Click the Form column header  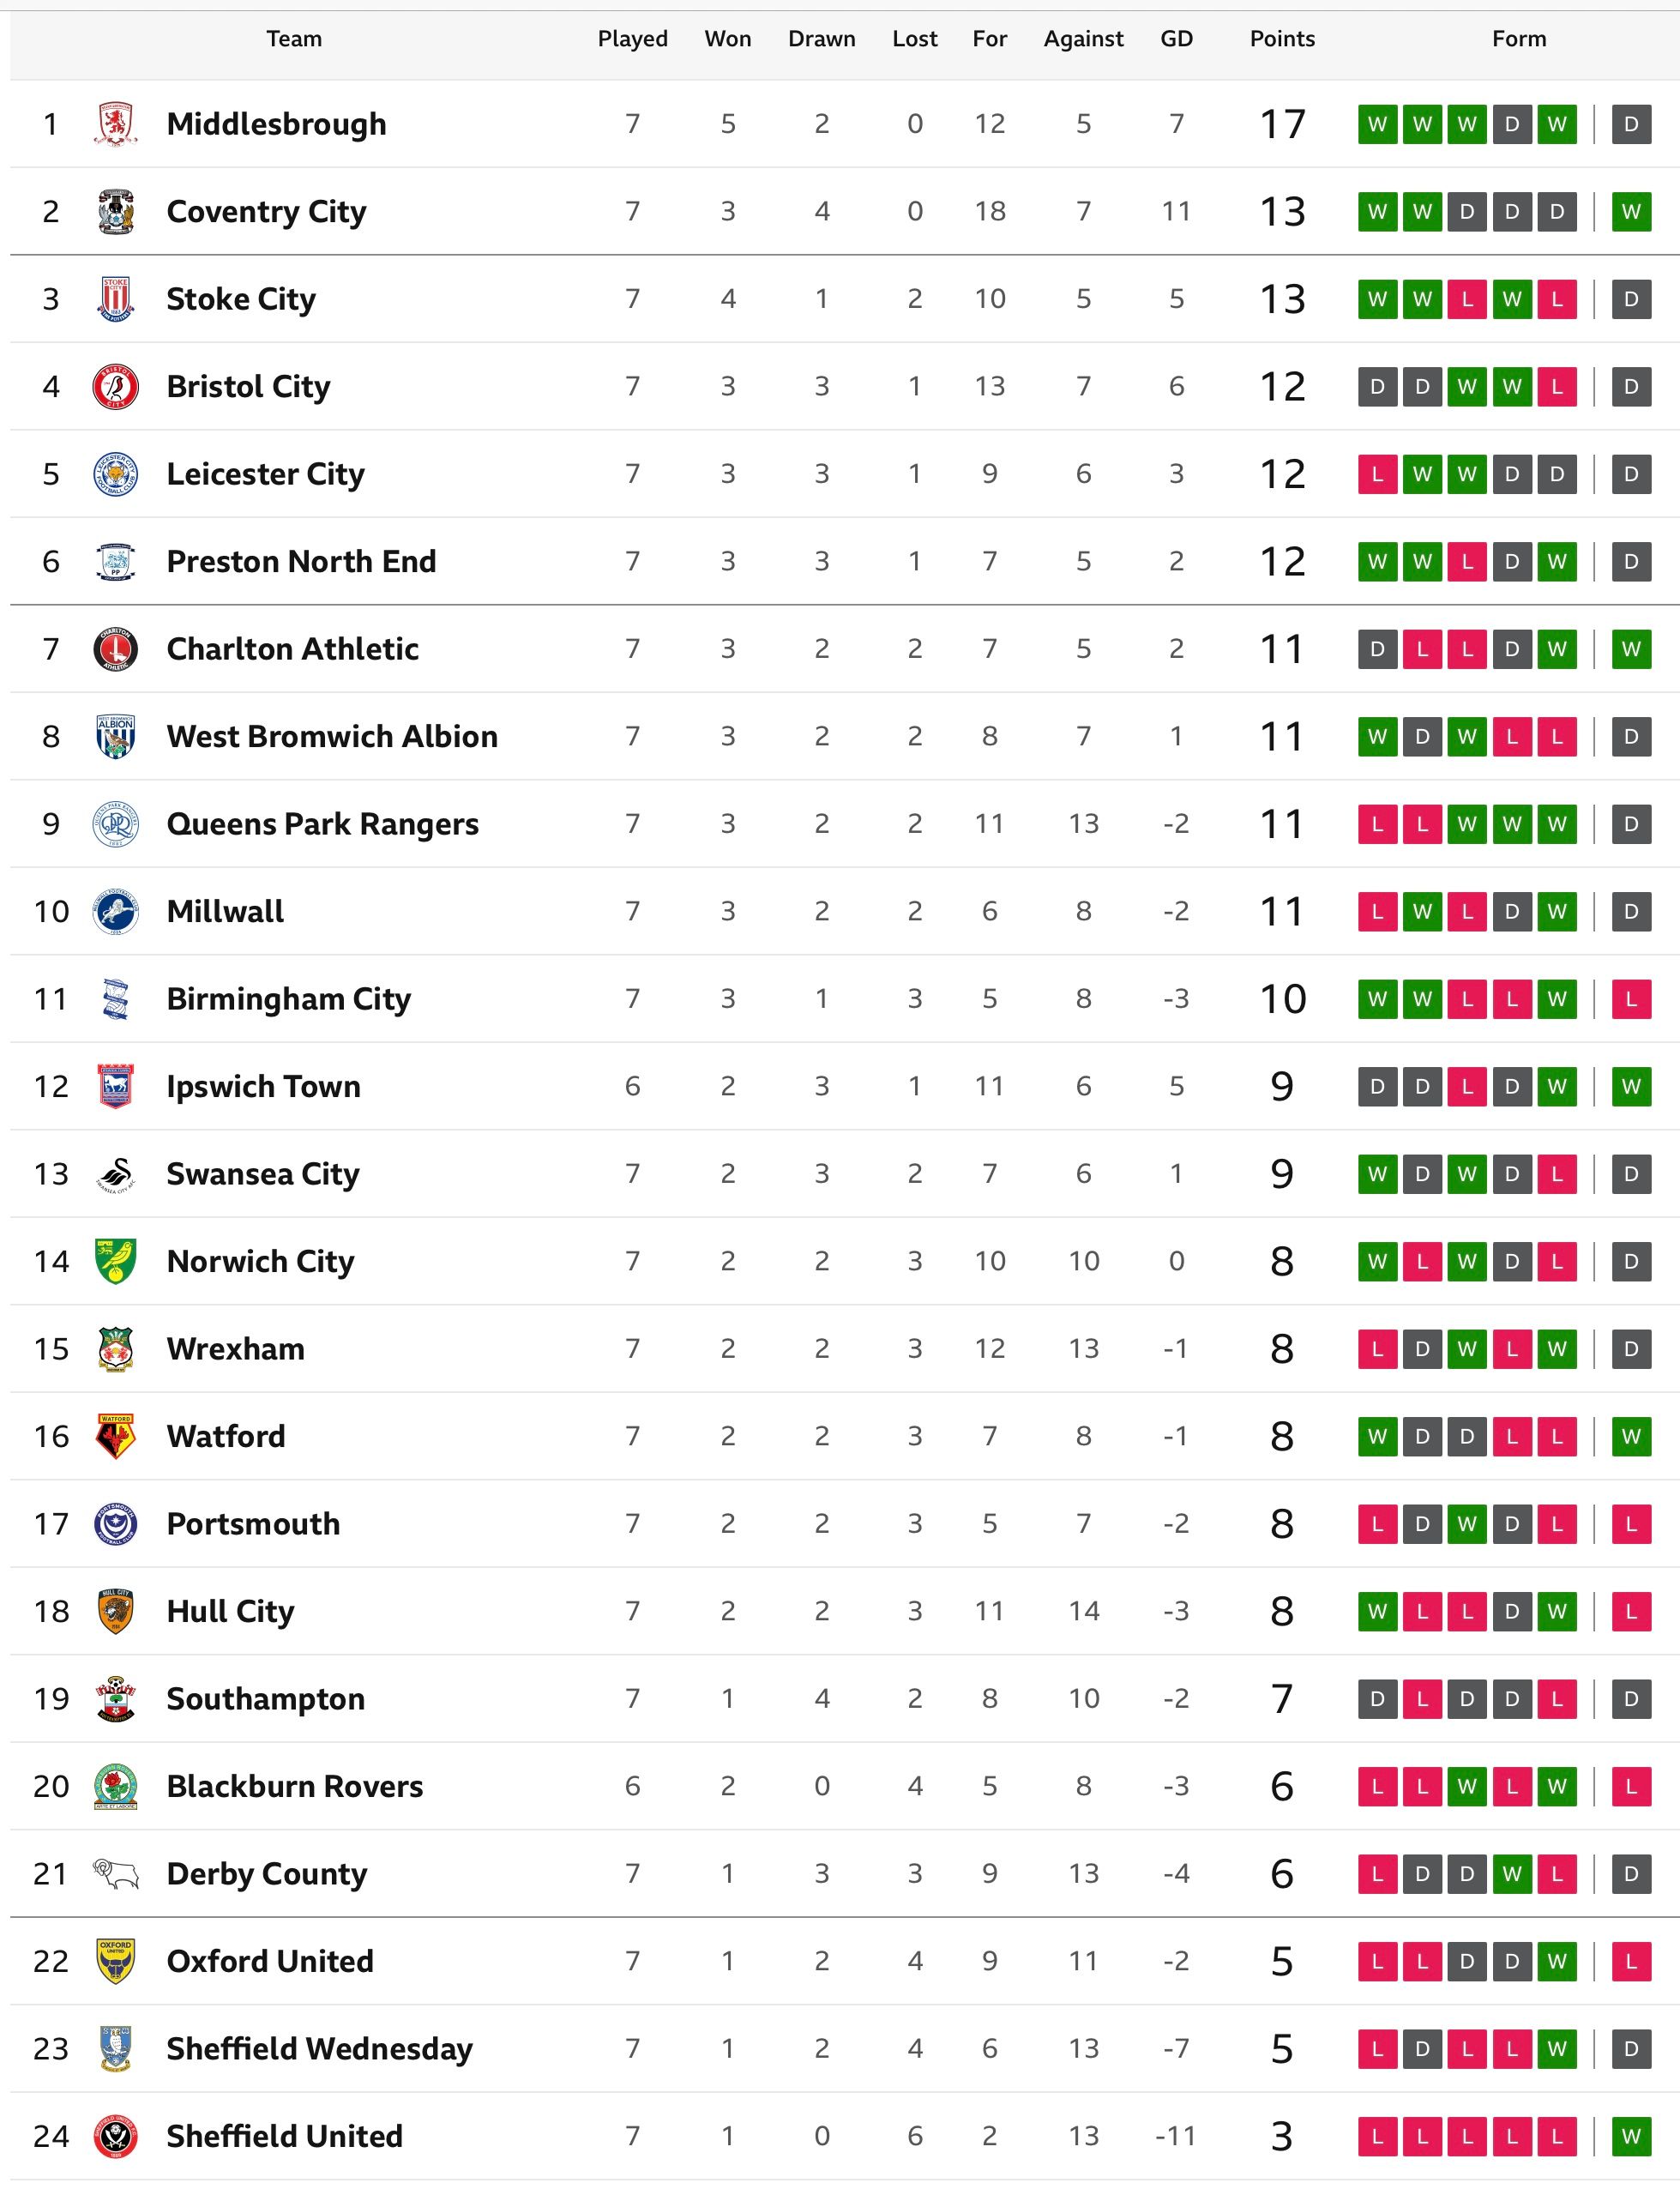(1519, 39)
